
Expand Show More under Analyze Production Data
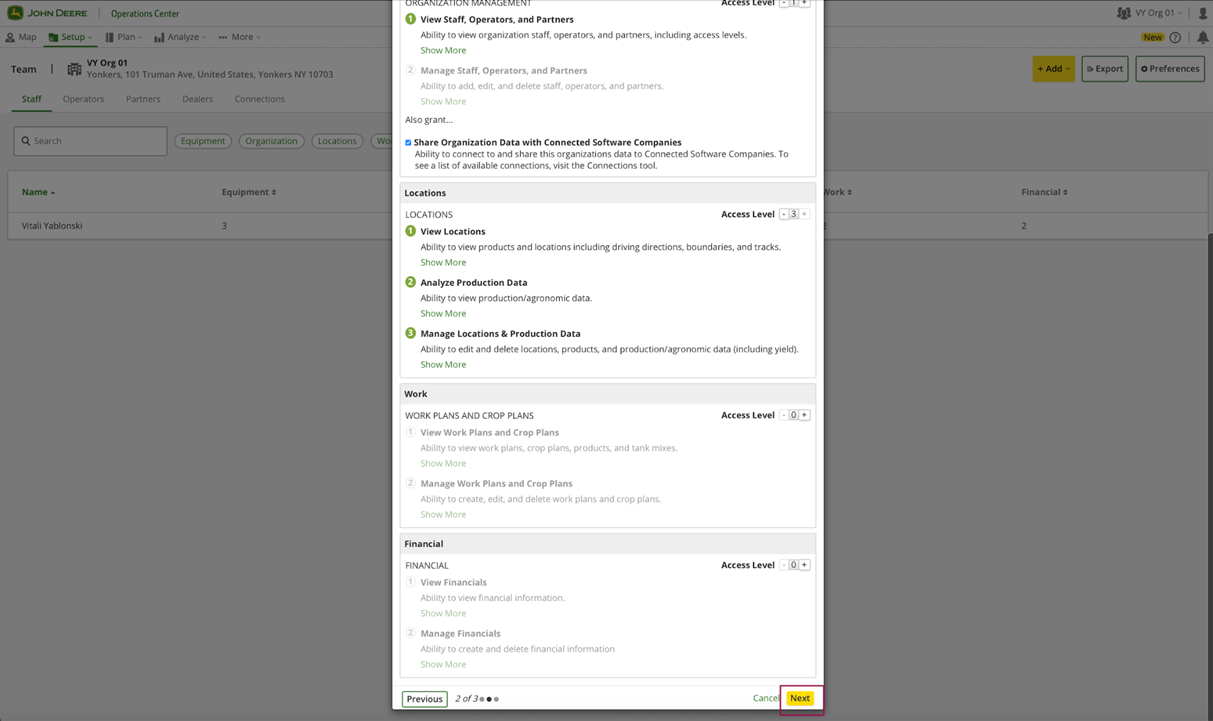coord(443,313)
